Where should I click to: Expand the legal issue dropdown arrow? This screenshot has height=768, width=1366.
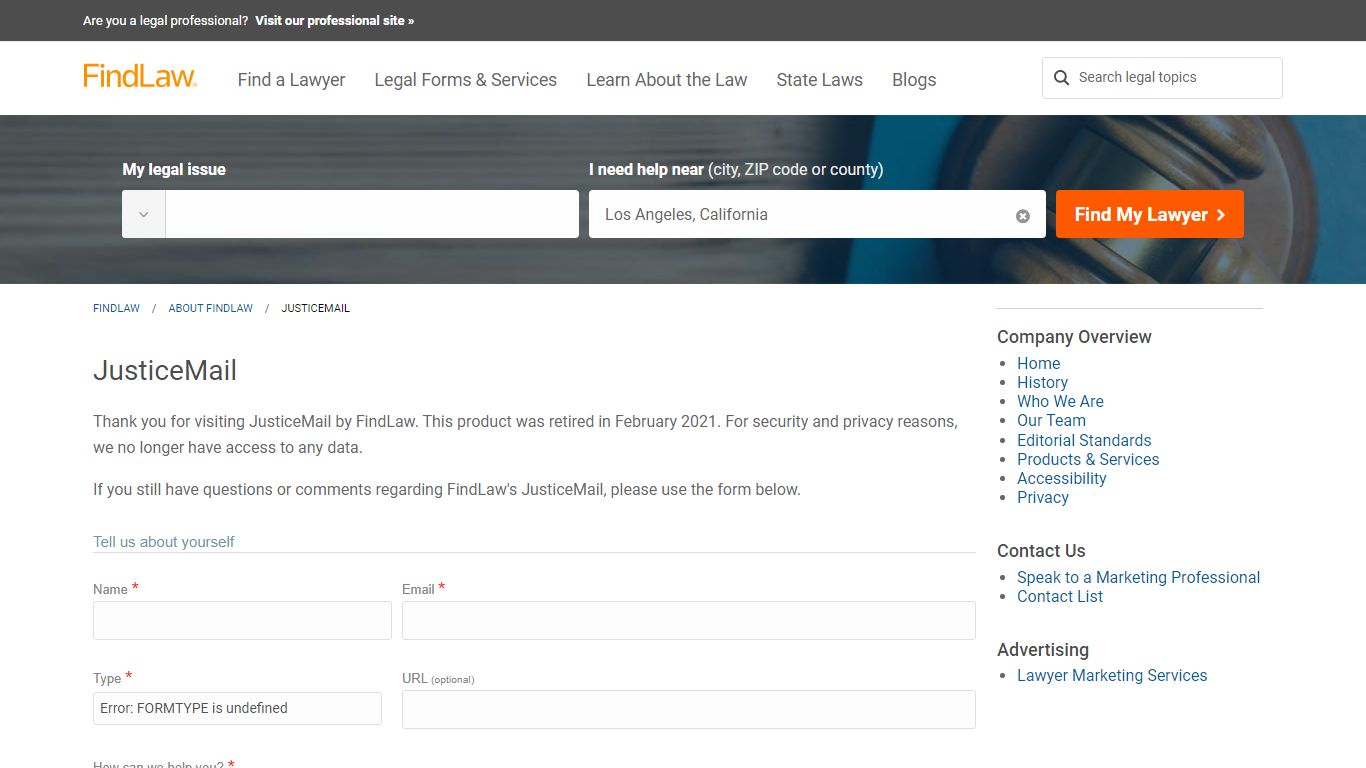[x=144, y=214]
